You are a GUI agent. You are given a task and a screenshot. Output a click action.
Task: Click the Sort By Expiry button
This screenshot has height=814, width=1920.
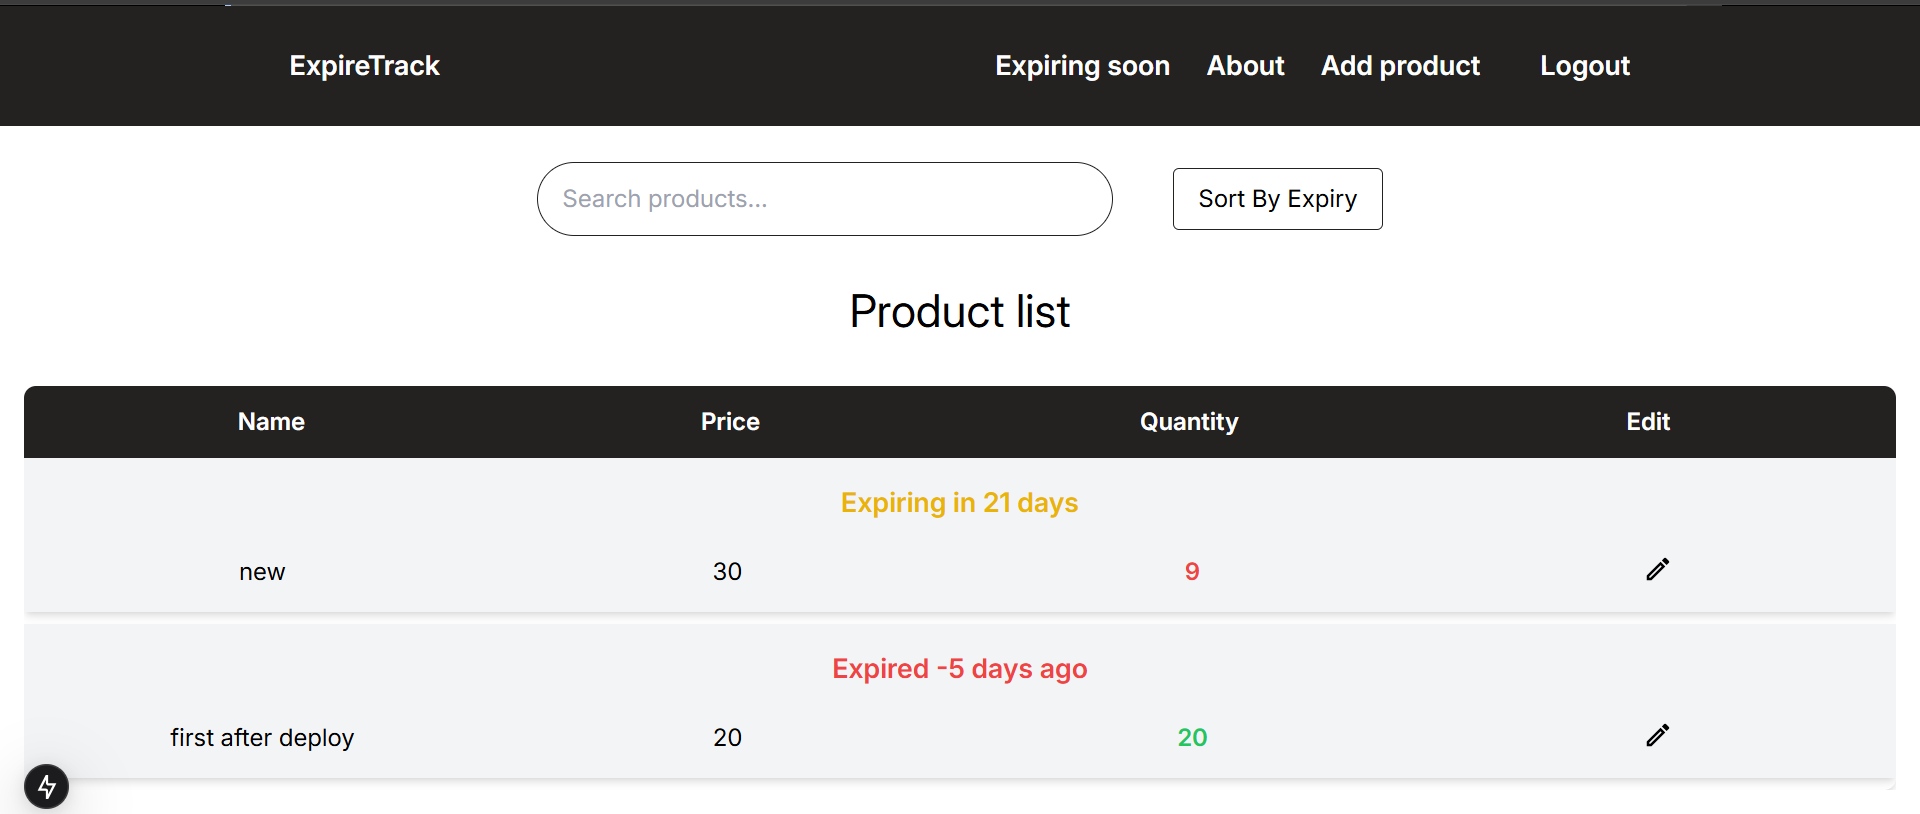pyautogui.click(x=1277, y=199)
